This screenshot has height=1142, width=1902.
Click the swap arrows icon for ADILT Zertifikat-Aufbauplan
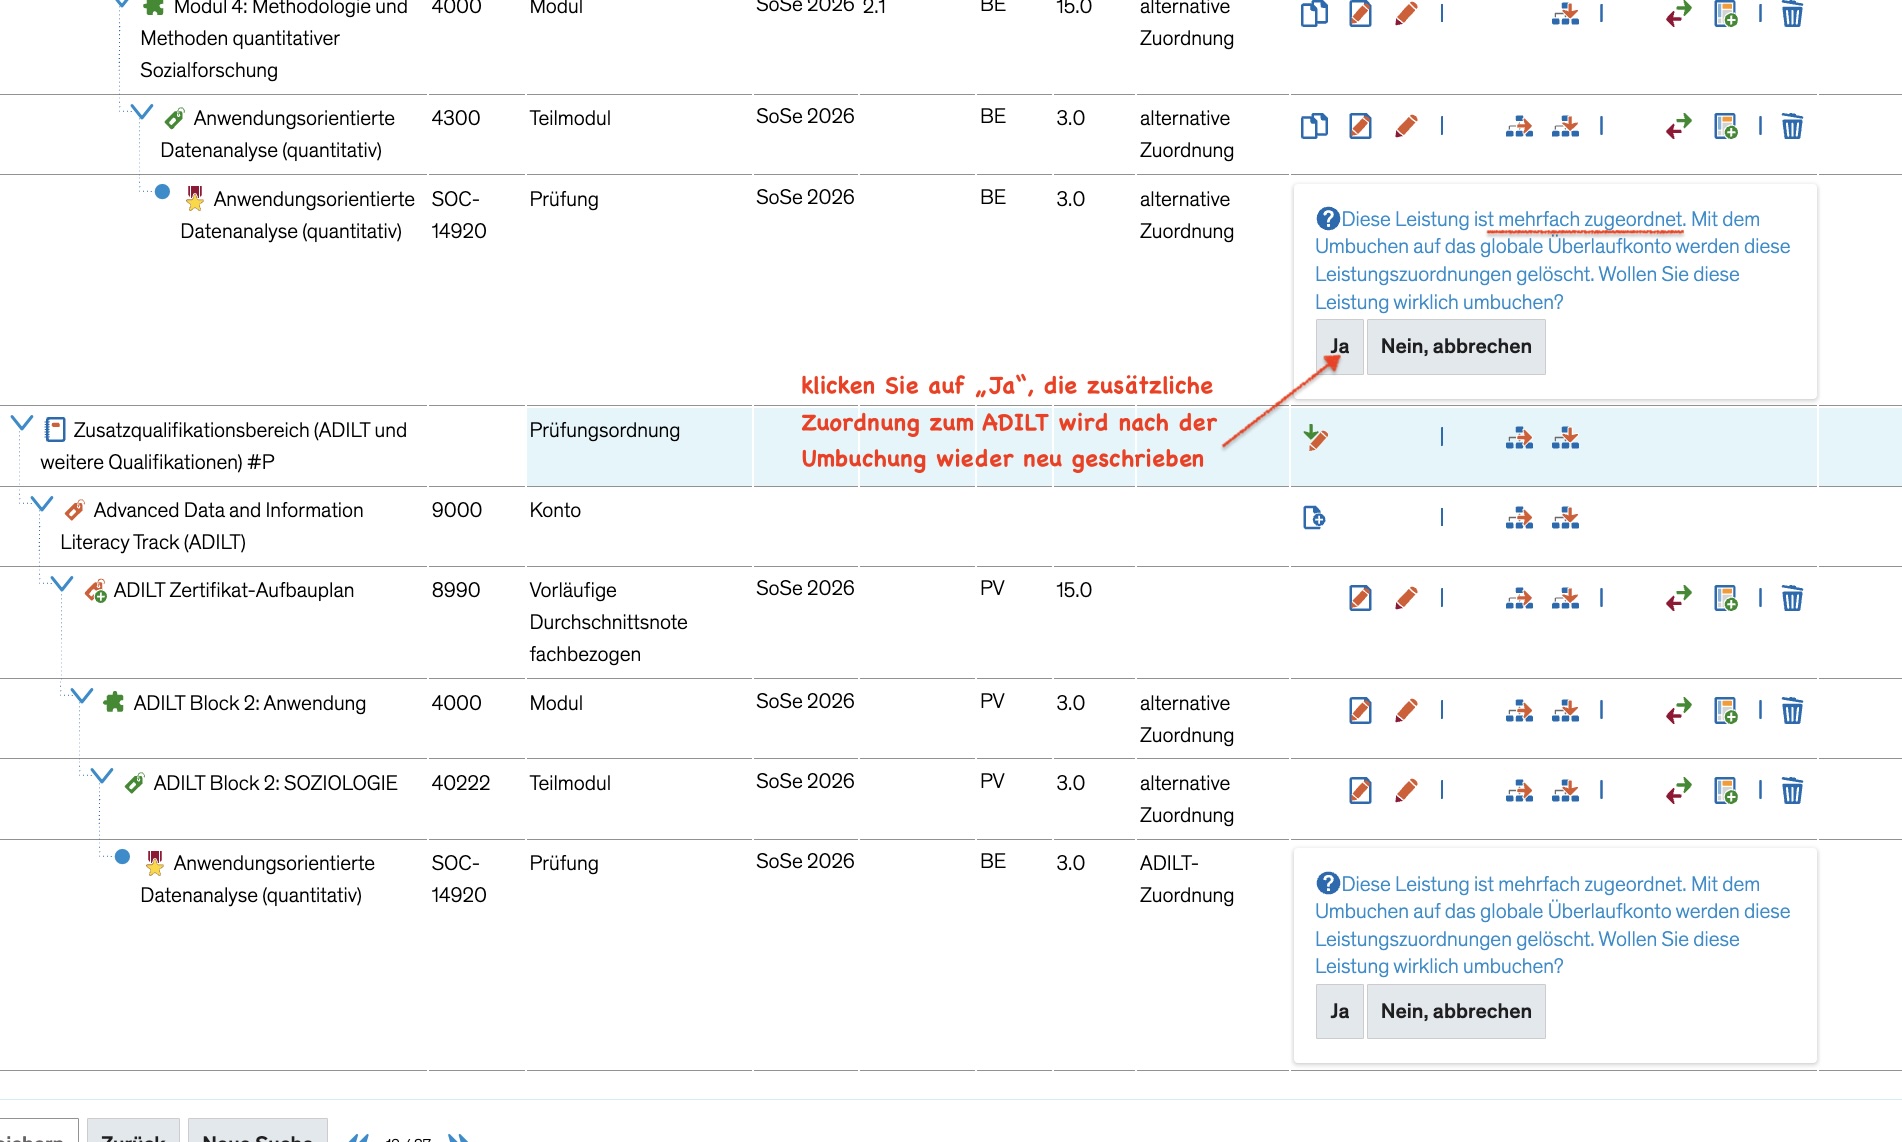point(1679,598)
